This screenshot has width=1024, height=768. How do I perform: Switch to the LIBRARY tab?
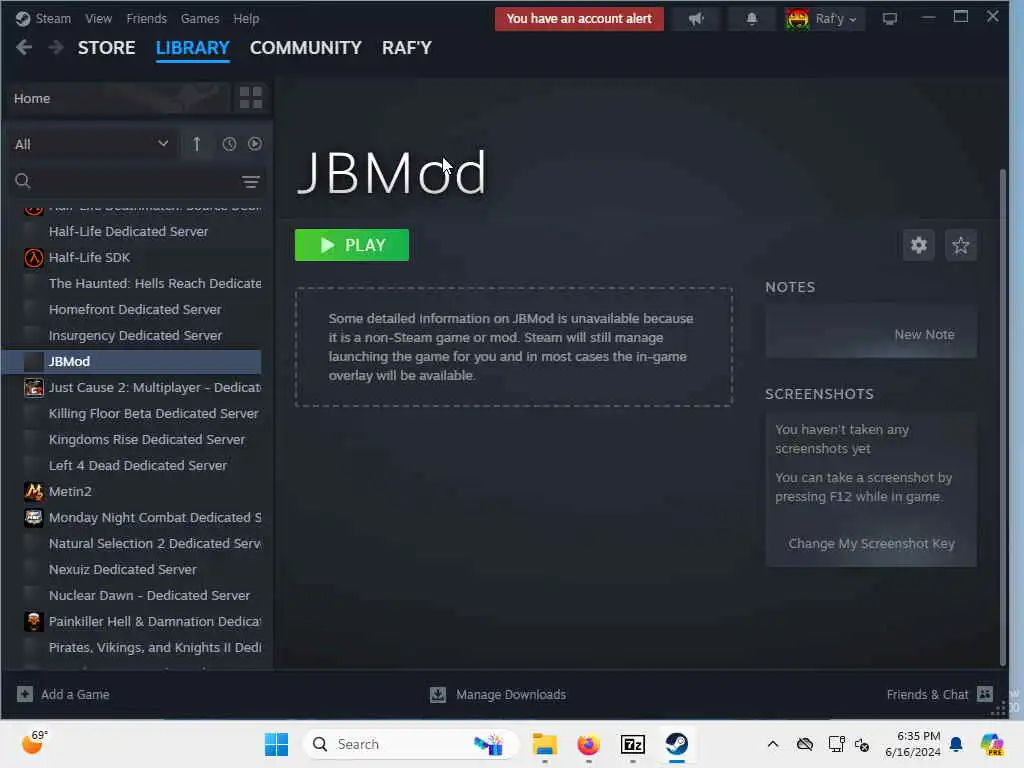193,48
